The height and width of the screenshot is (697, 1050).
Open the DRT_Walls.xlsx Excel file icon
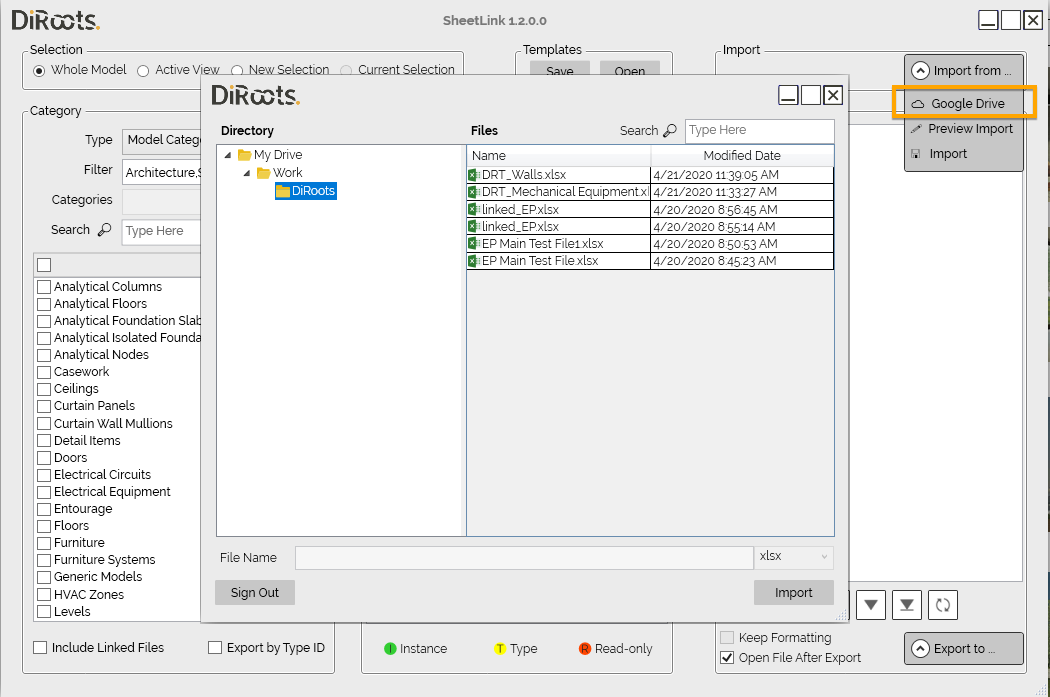point(474,175)
